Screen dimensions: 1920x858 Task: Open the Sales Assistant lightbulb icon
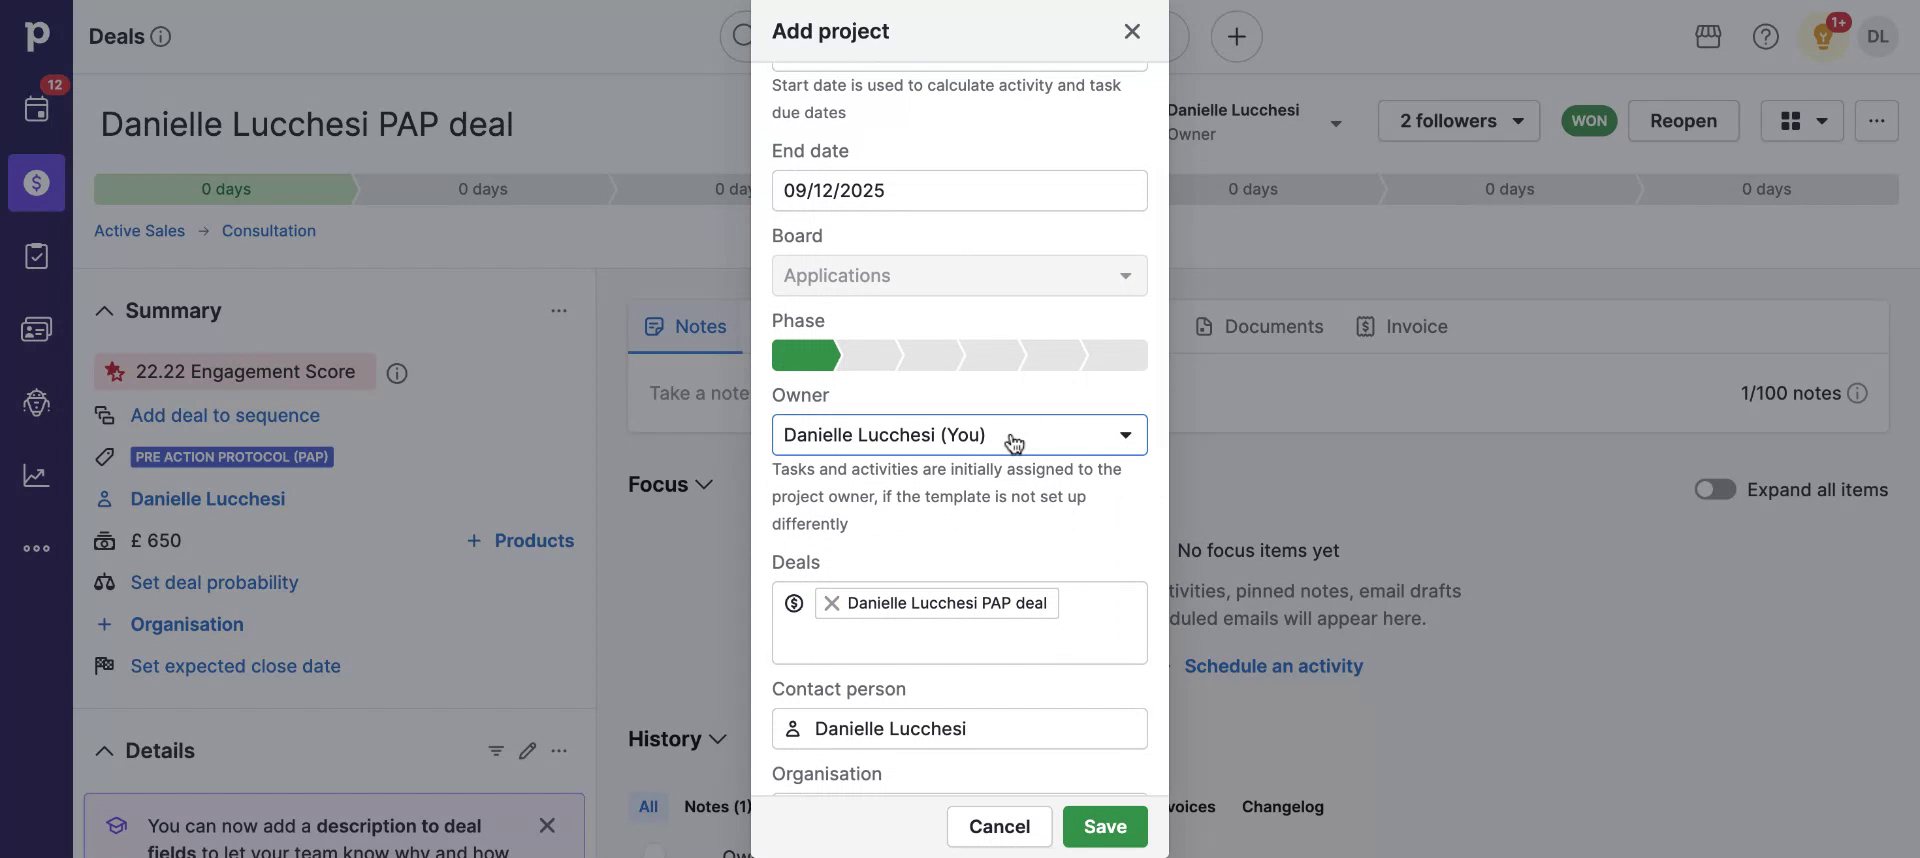pyautogui.click(x=1823, y=37)
